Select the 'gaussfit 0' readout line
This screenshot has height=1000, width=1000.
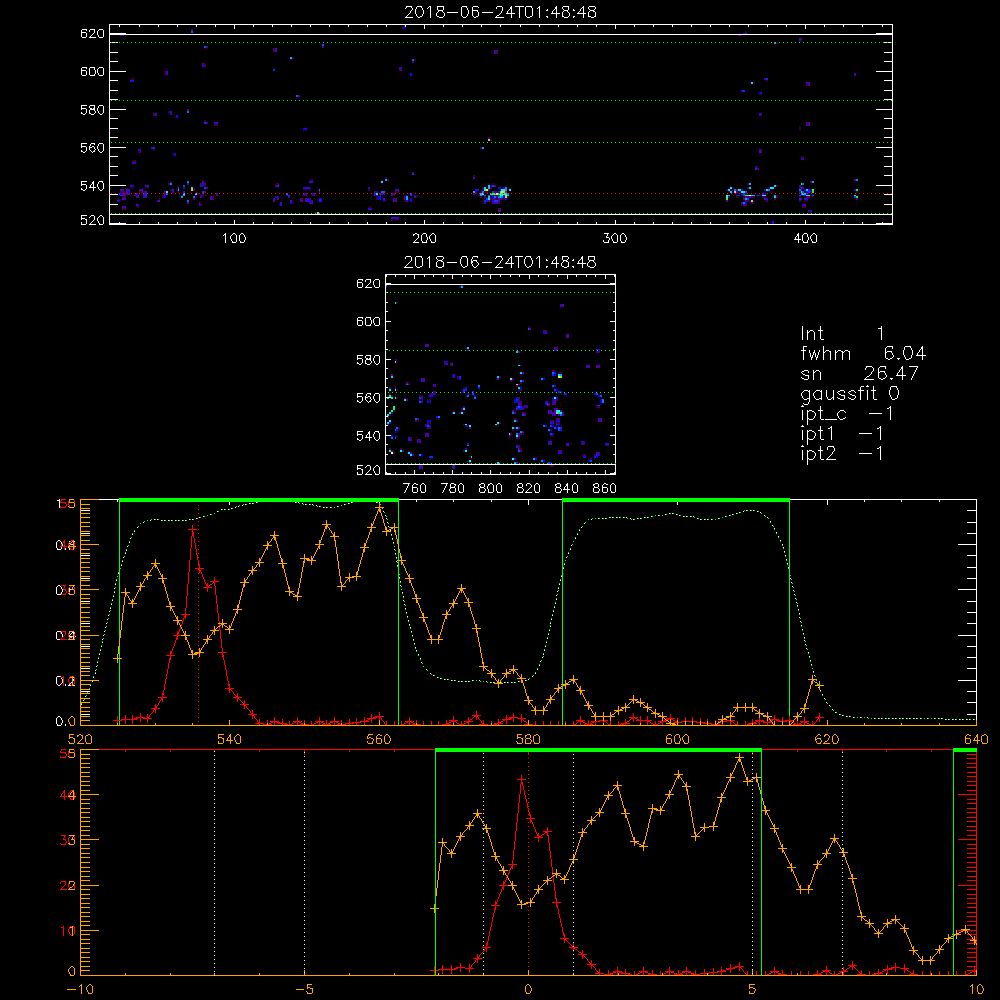click(x=850, y=393)
